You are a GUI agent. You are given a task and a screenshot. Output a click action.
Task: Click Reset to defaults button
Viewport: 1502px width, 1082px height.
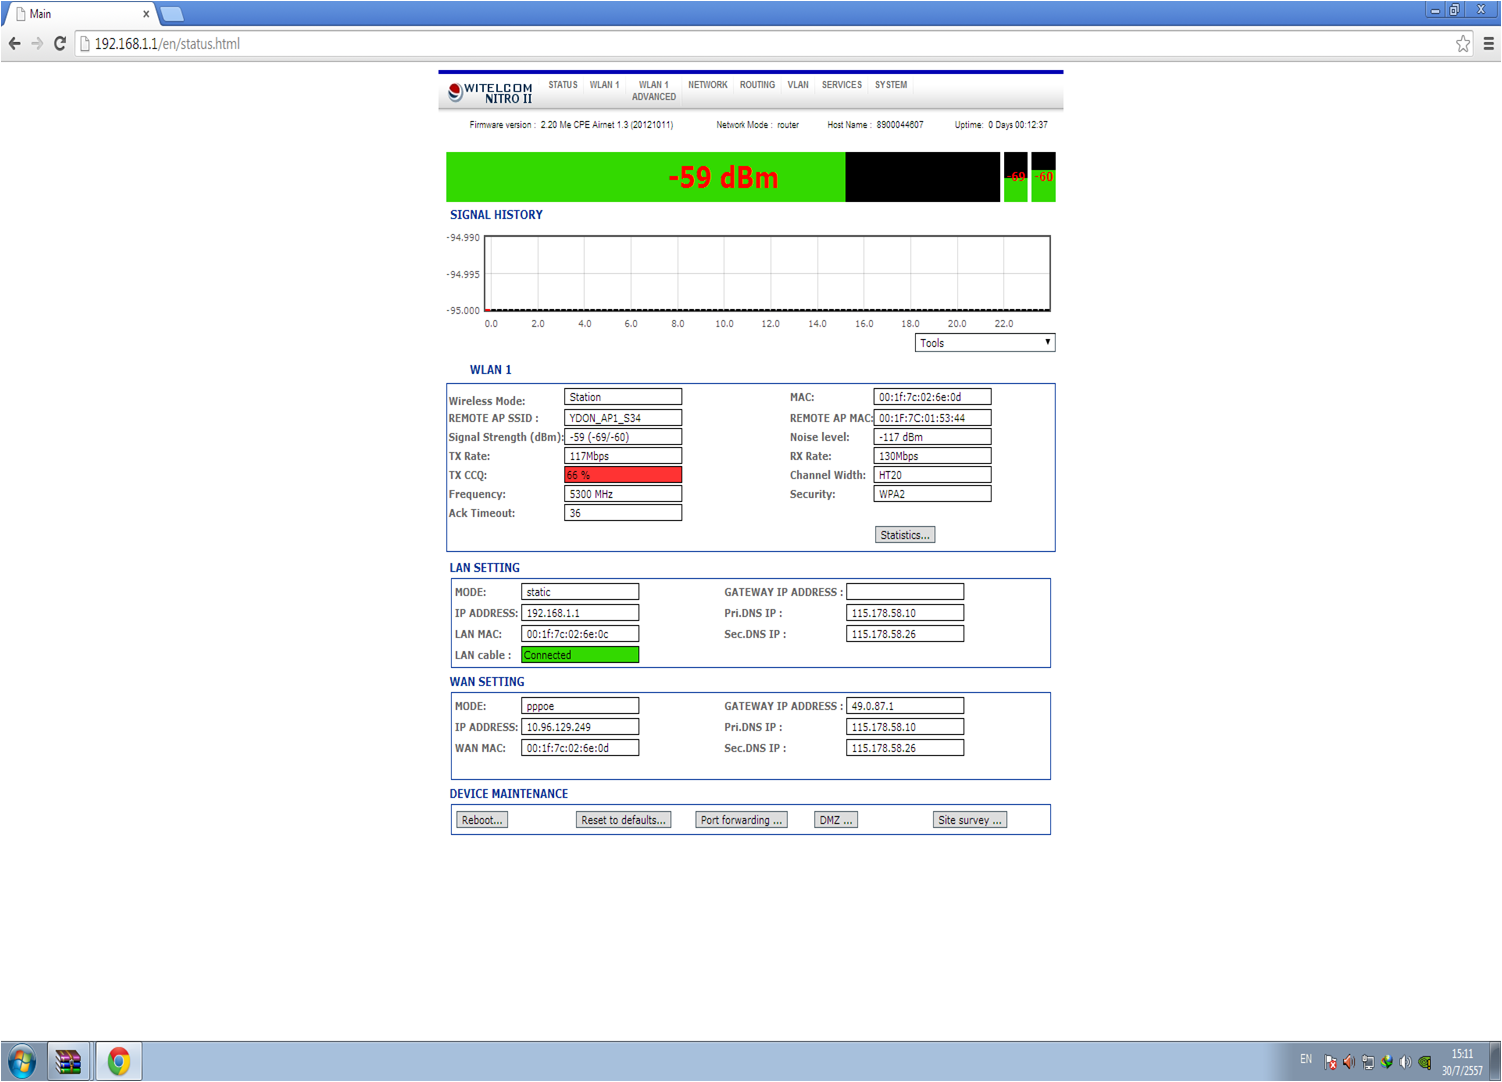[623, 820]
